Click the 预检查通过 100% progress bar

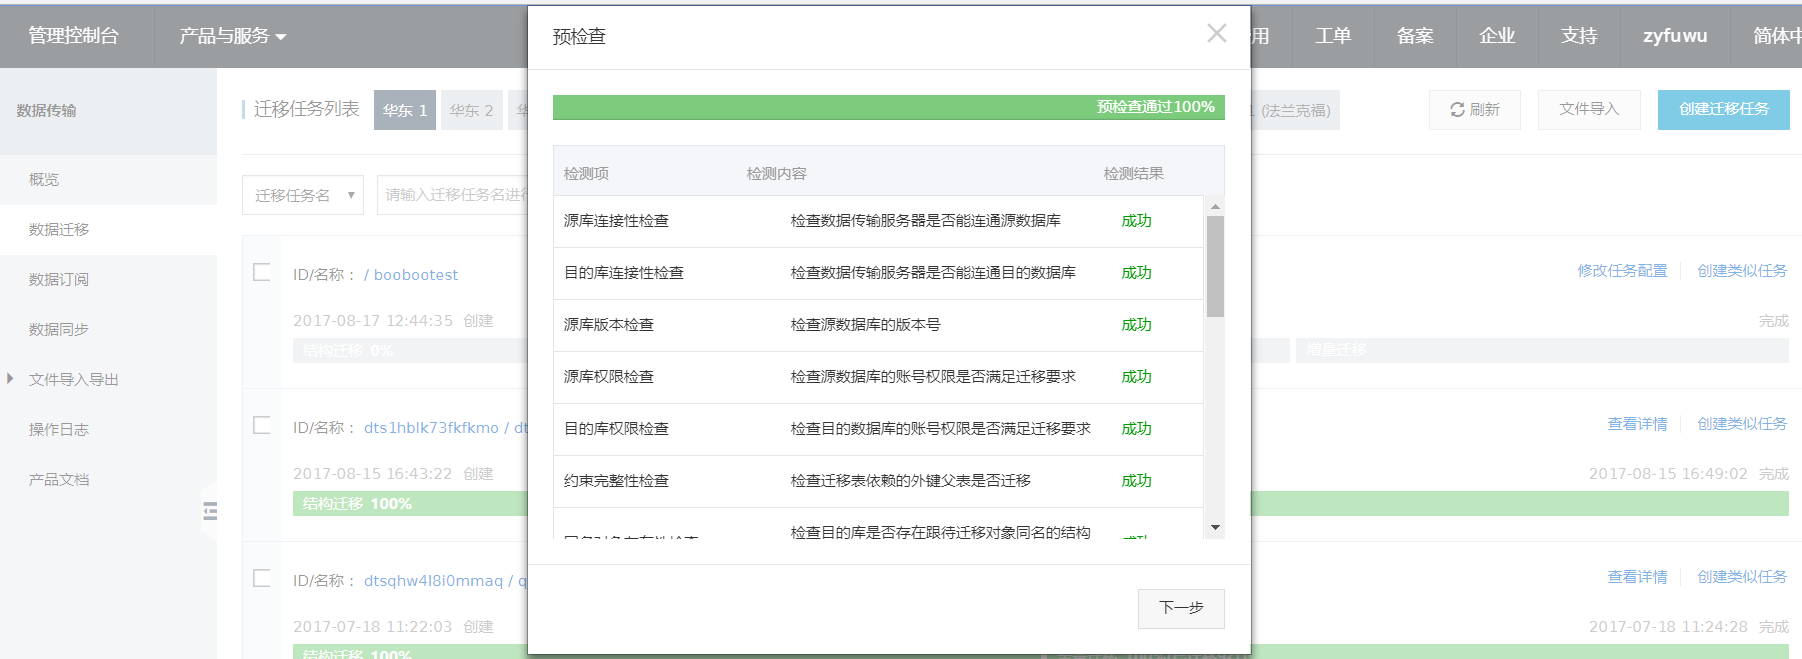coord(888,107)
